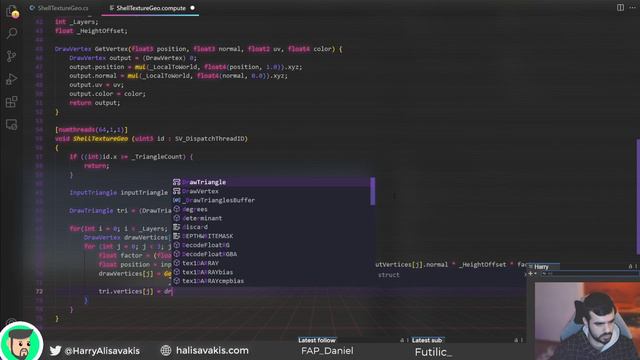Click the struct icon beside DrawTriangle suggestion
The height and width of the screenshot is (360, 640).
[176, 182]
